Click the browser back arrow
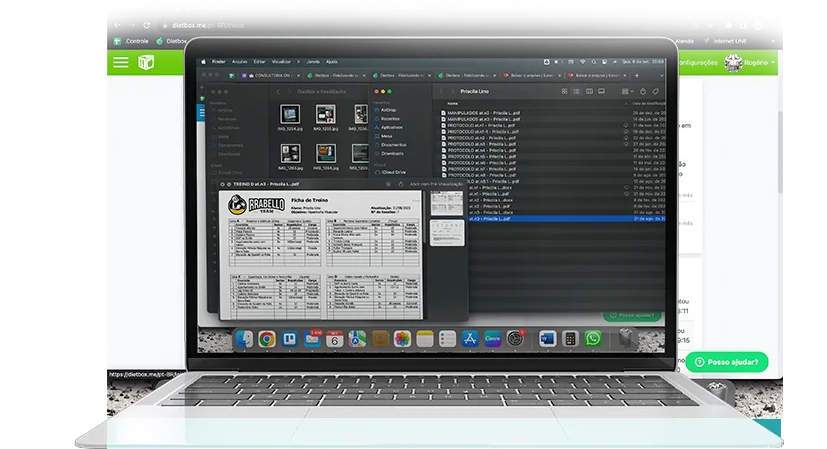Image resolution: width=827 pixels, height=449 pixels. 118,24
